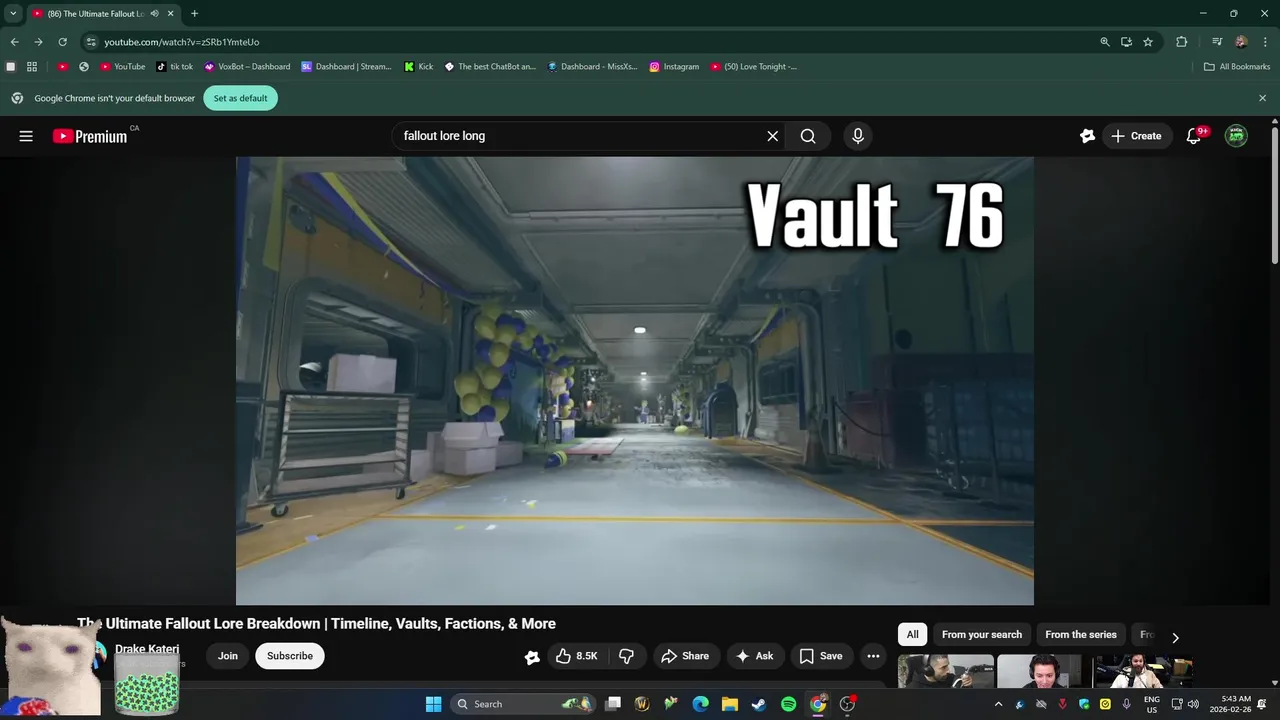Image resolution: width=1280 pixels, height=720 pixels.
Task: Mute the tab via the speaker icon
Action: point(155,14)
